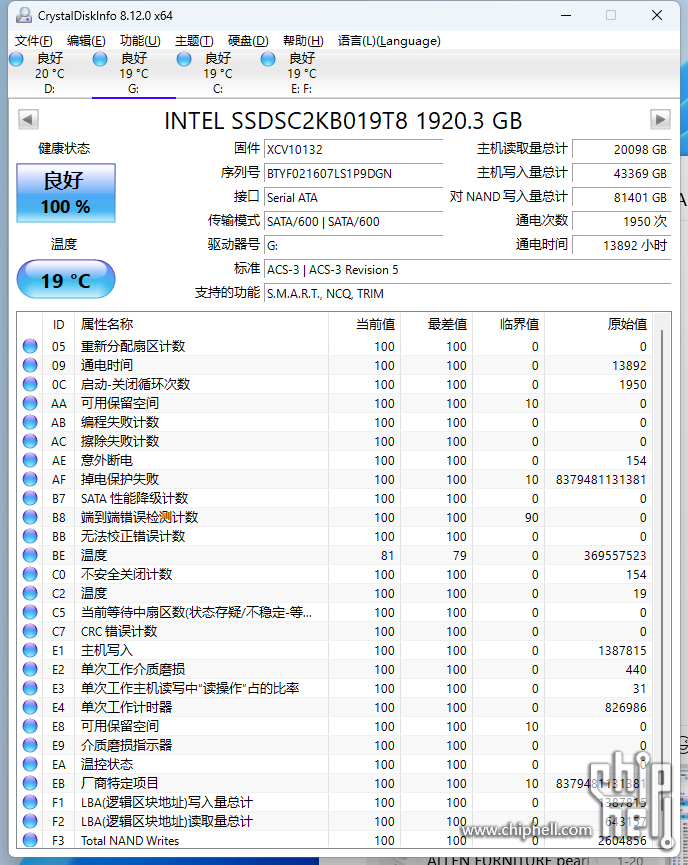Screen dimensions: 688x865
Task: Open the 功能(U) menu
Action: (x=140, y=41)
